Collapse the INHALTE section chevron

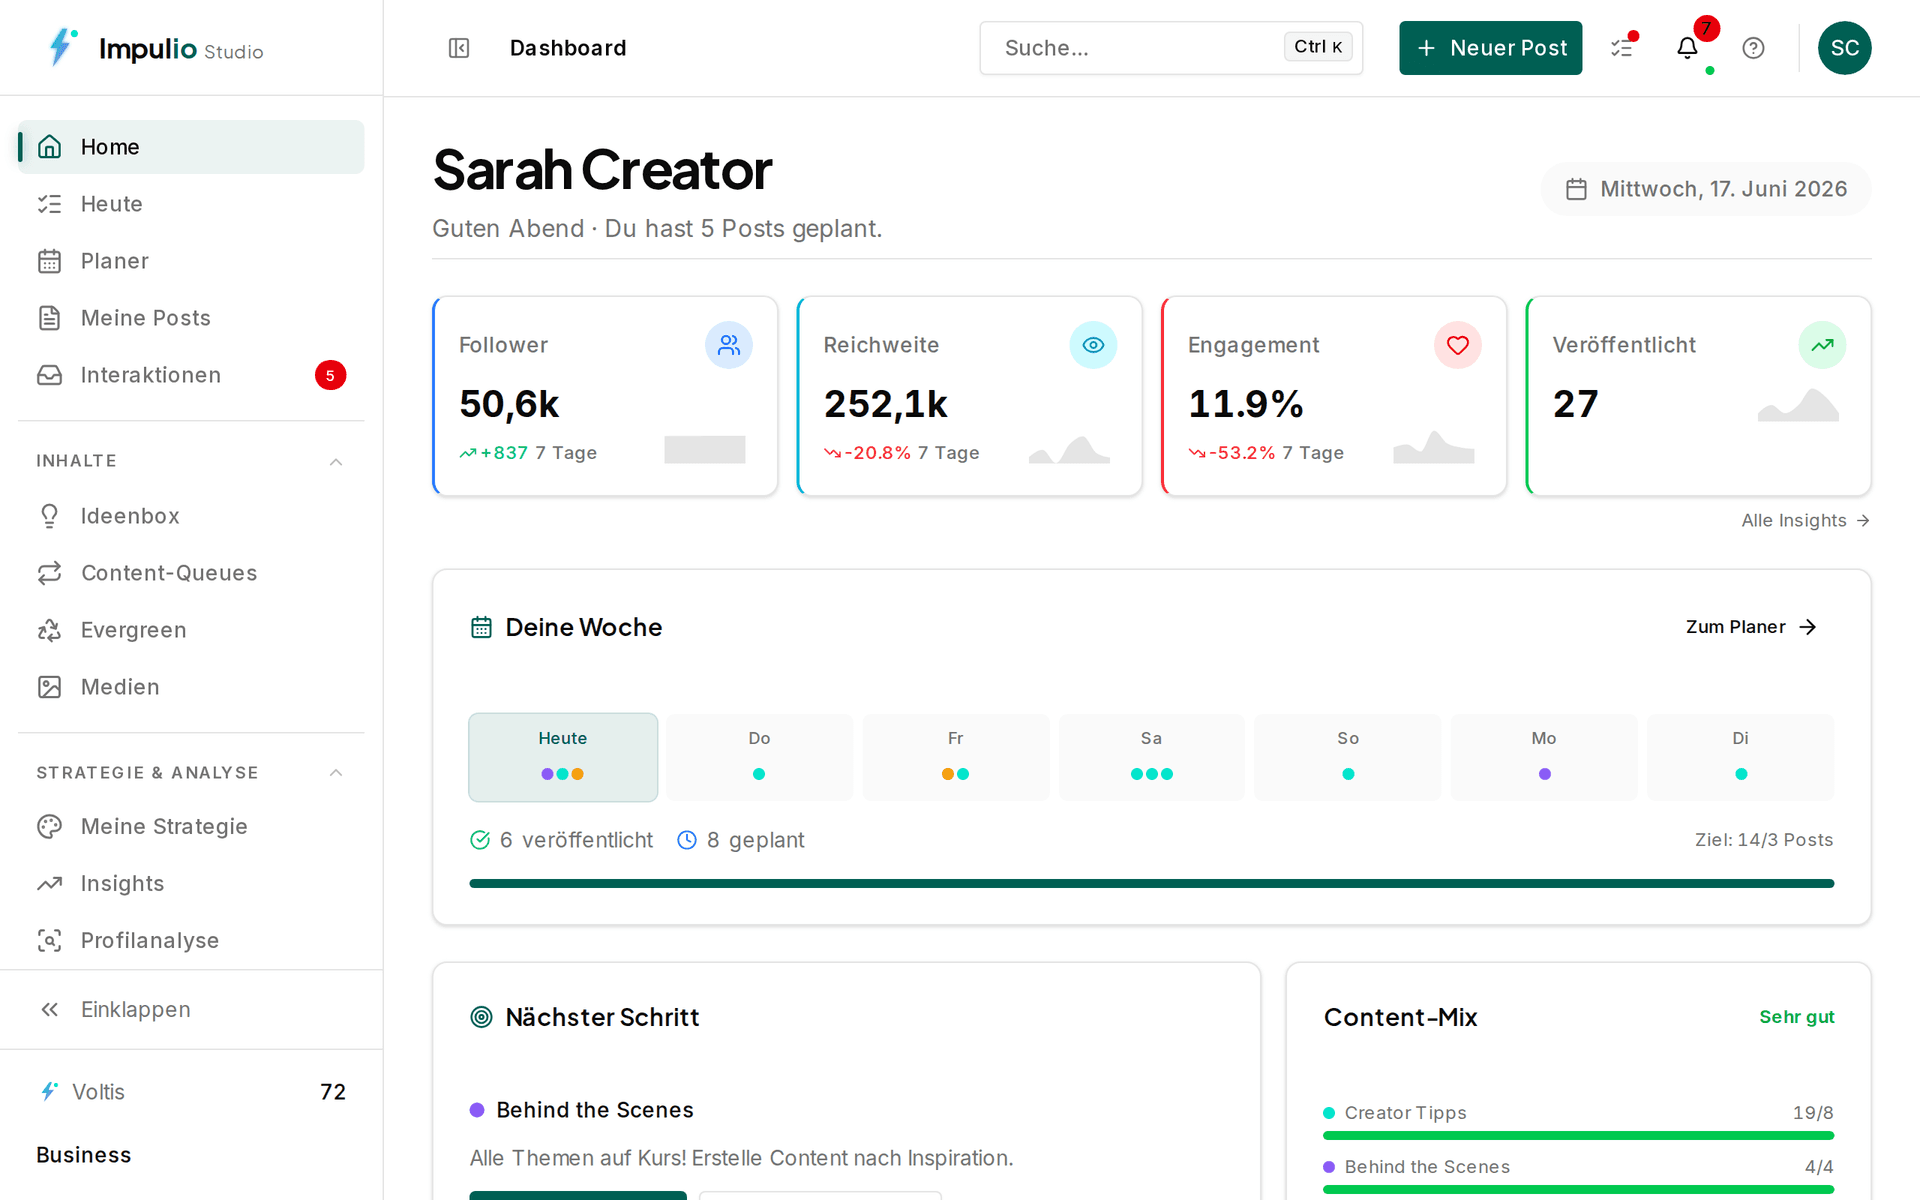coord(336,461)
